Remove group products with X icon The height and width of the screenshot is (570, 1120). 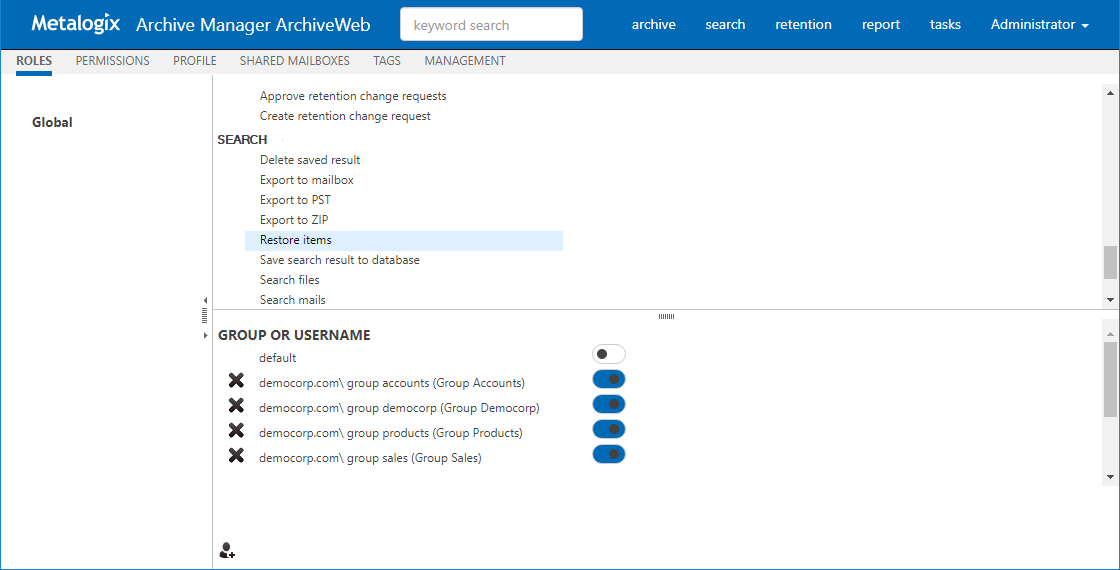click(236, 430)
